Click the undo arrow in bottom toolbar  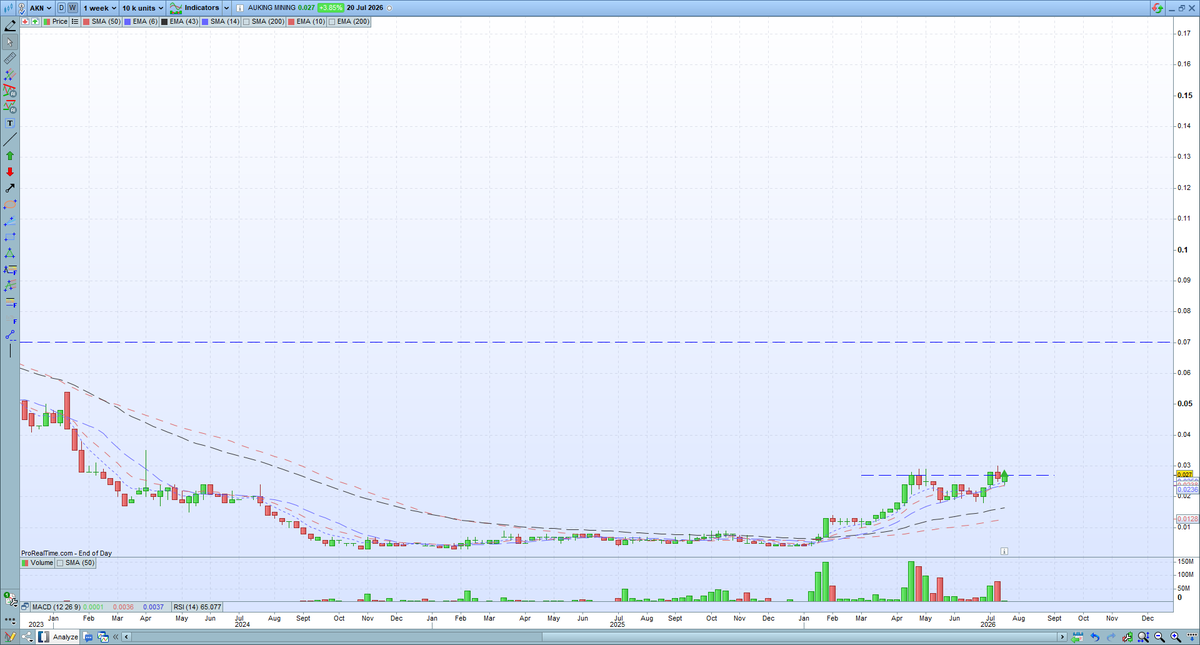1095,637
